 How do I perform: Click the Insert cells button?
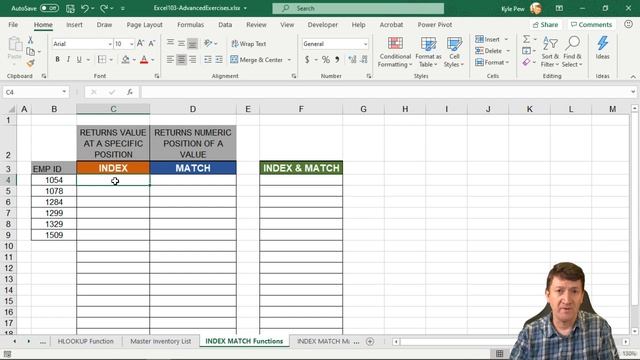(x=488, y=40)
